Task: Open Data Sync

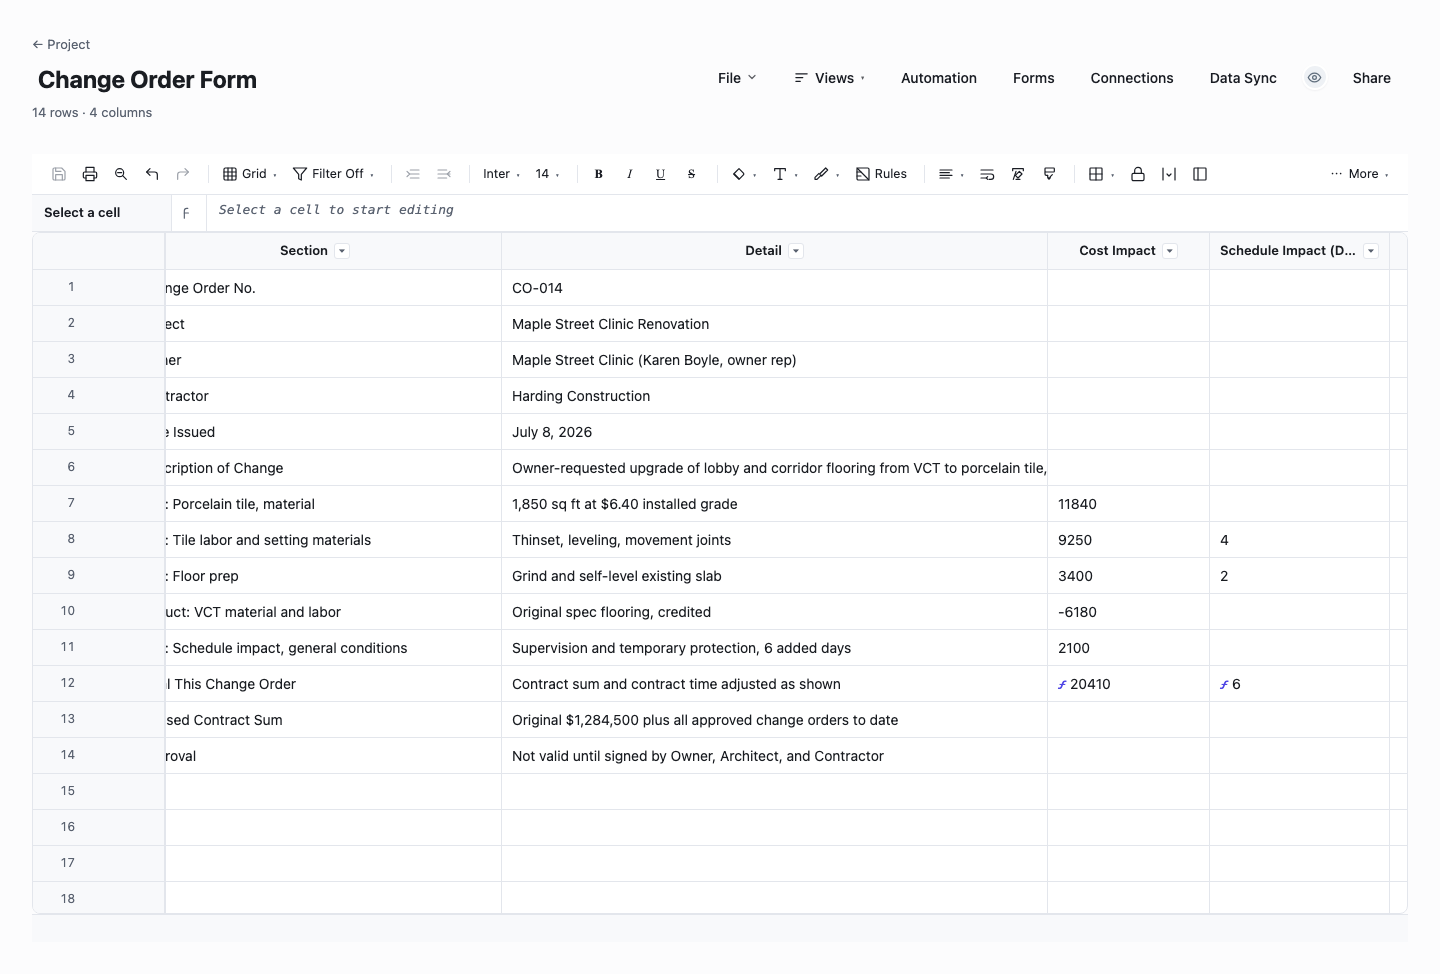Action: coord(1243,78)
